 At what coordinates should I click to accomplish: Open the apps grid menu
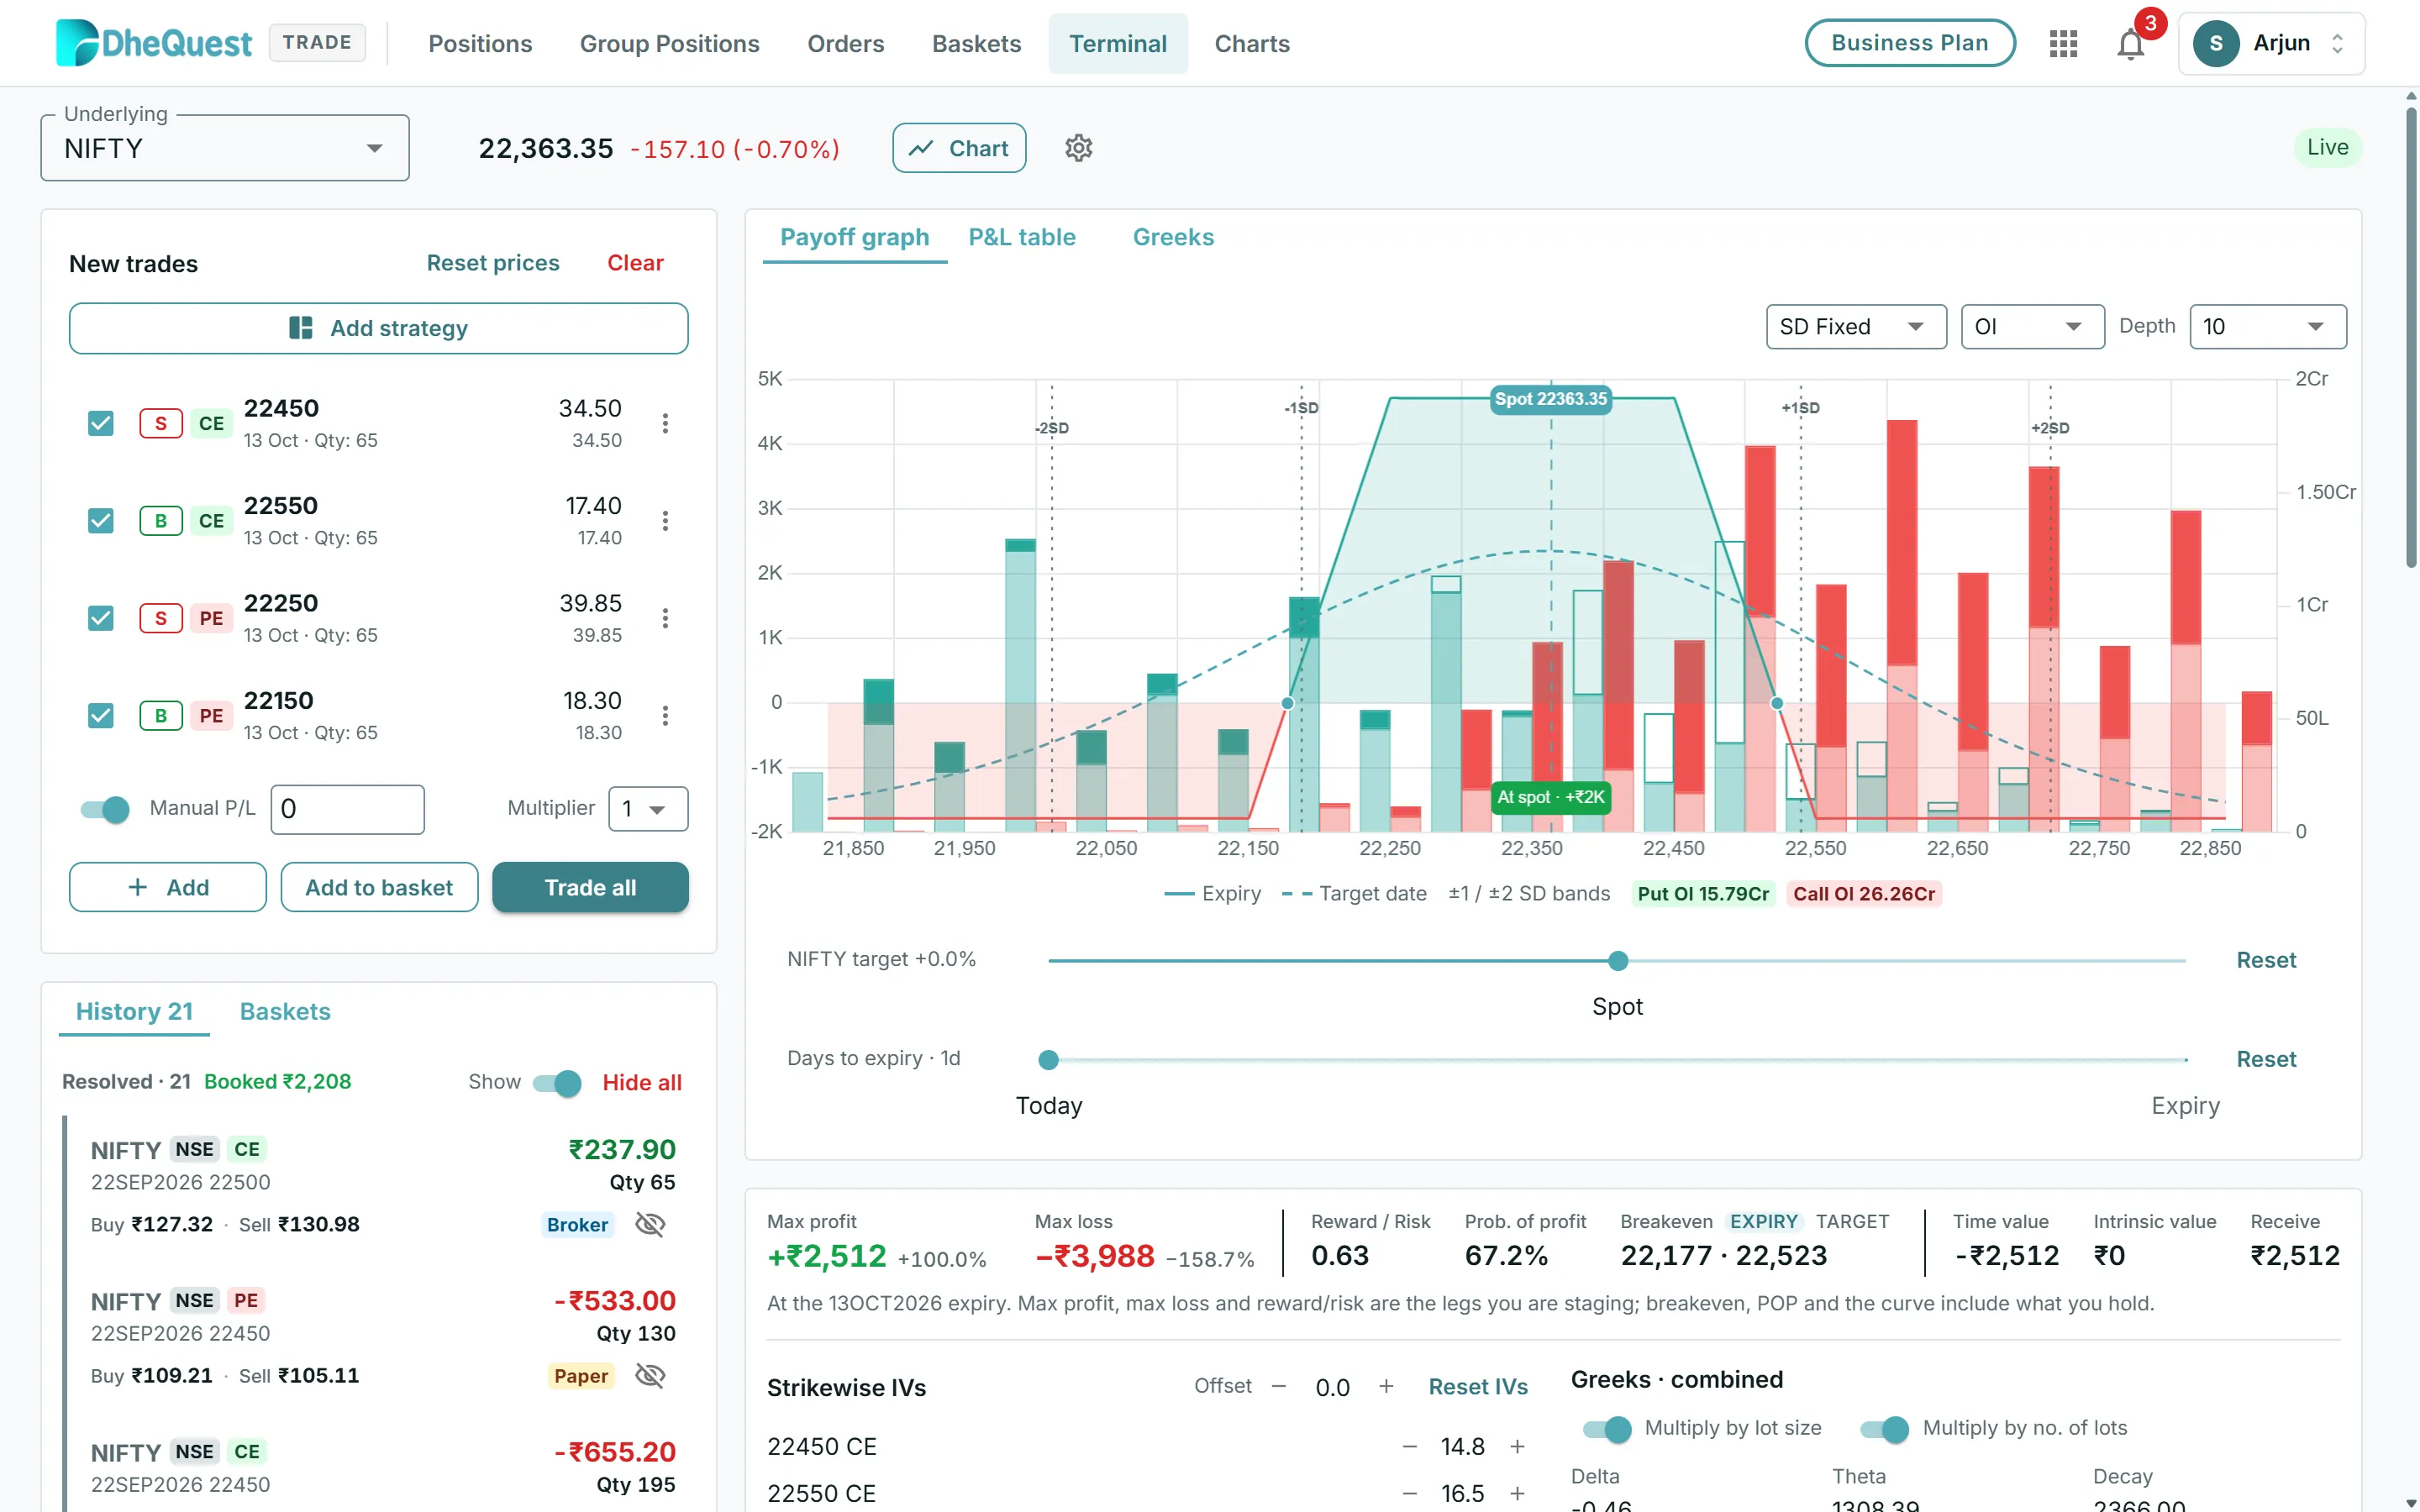[2063, 44]
